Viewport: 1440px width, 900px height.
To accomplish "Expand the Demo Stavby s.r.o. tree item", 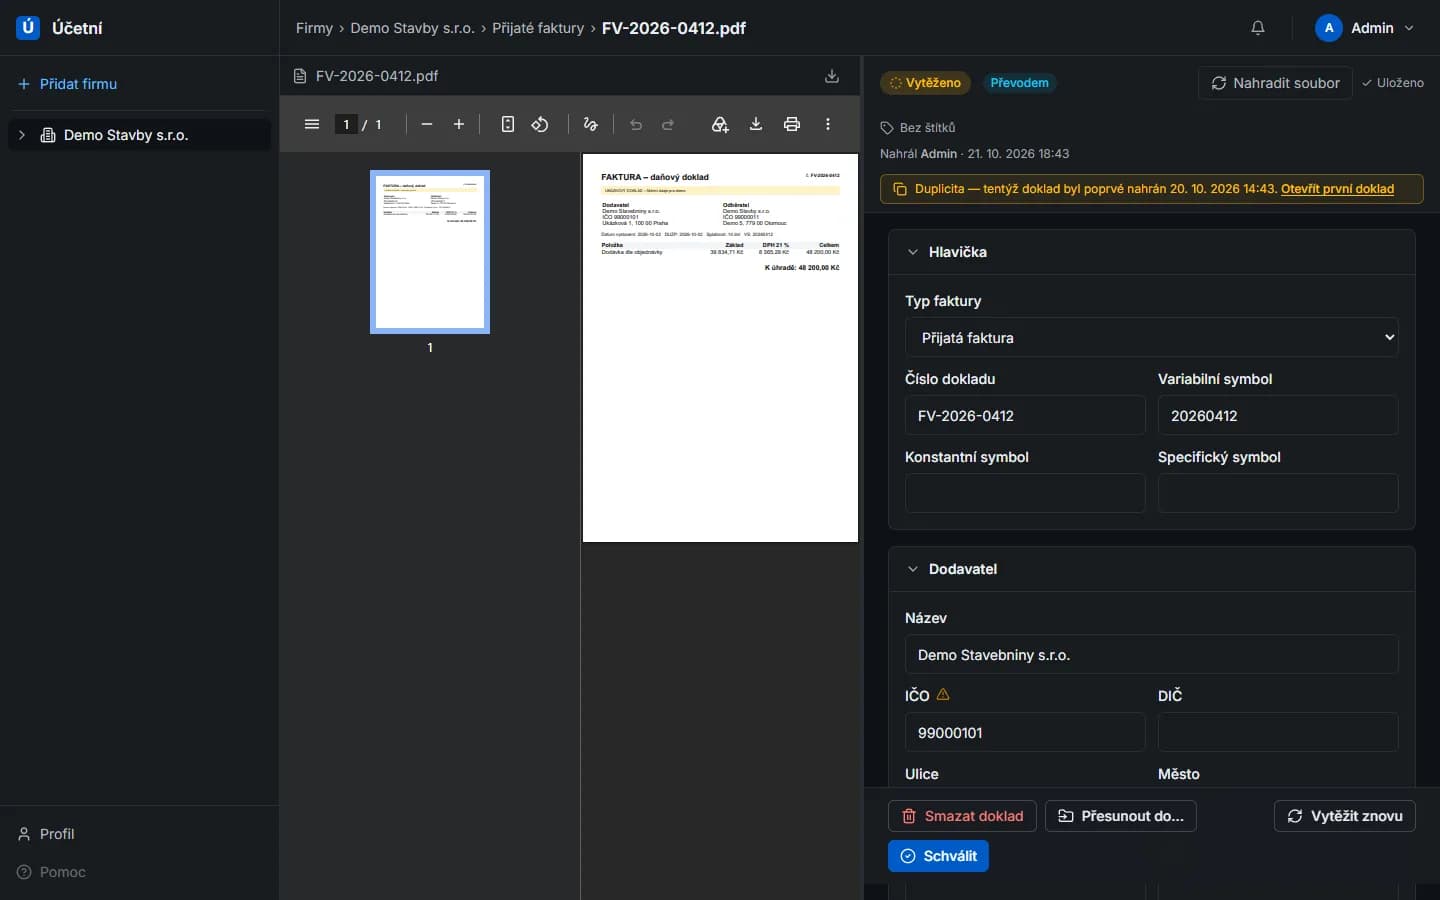I will 22,135.
